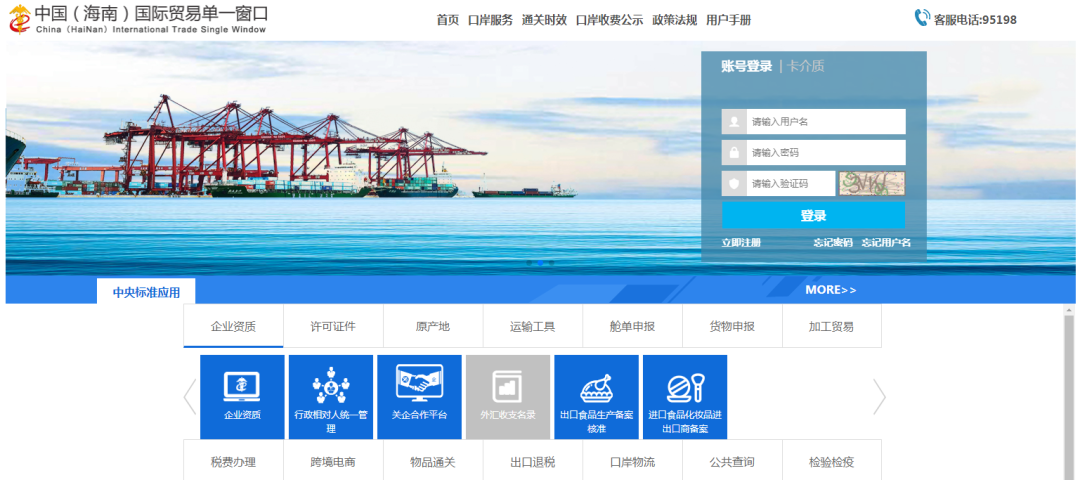Select the third banner carousel dot
This screenshot has height=480, width=1080.
[x=552, y=262]
